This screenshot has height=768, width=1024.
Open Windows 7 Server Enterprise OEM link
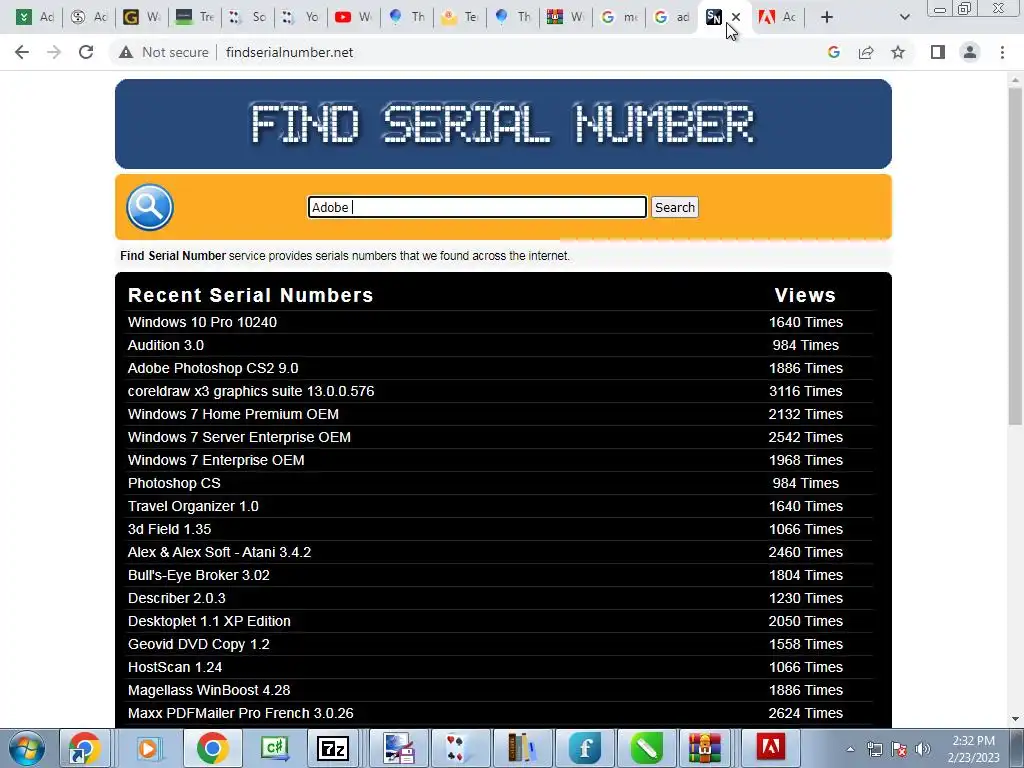point(239,437)
